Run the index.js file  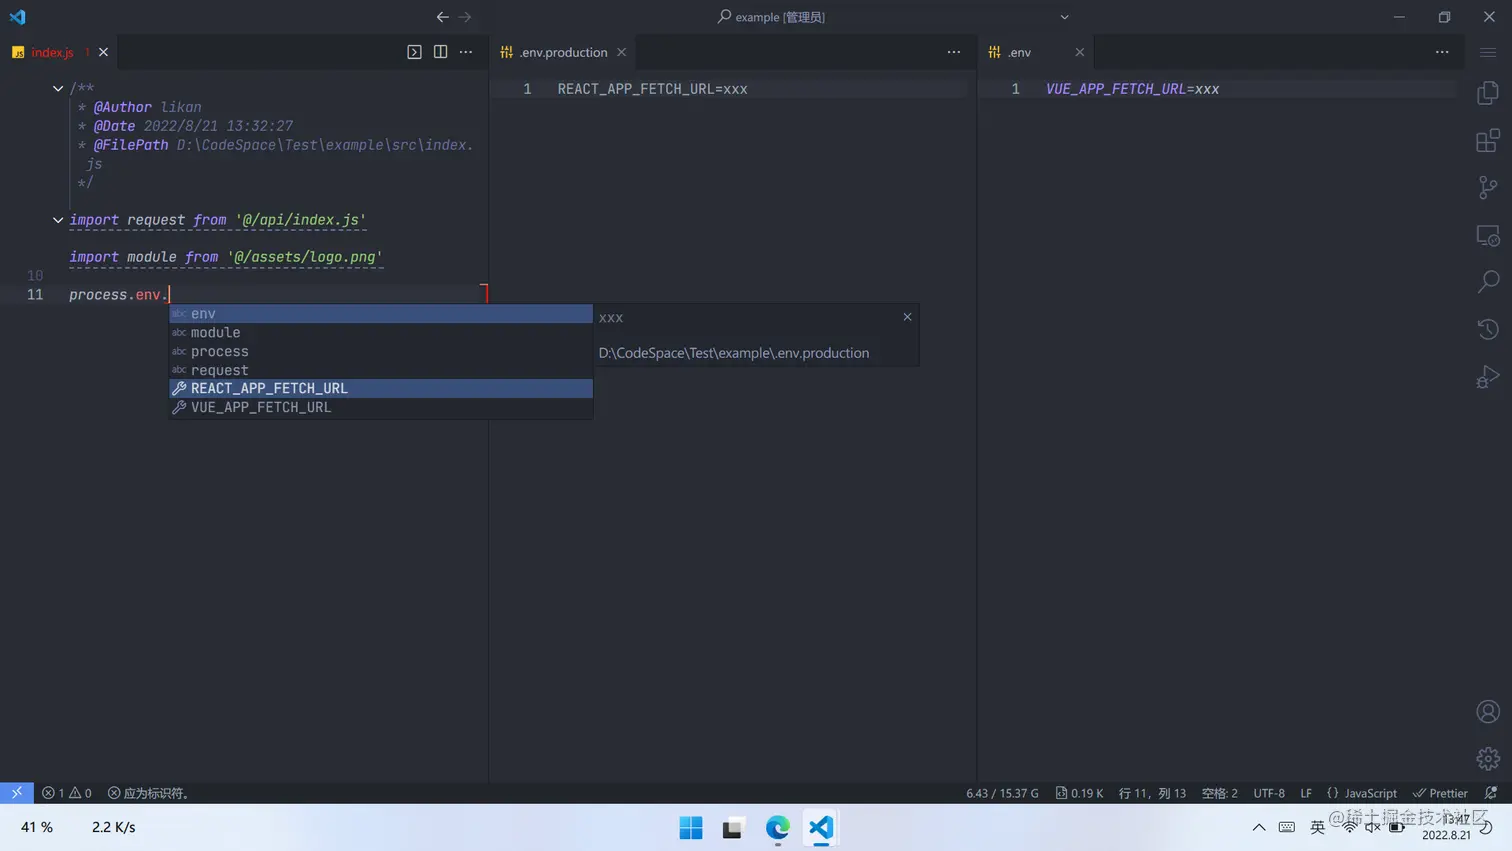[x=414, y=52]
